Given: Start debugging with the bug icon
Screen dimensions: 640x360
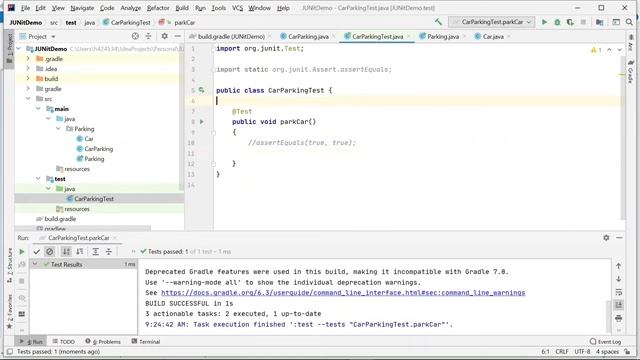Looking at the screenshot, I should [557, 22].
